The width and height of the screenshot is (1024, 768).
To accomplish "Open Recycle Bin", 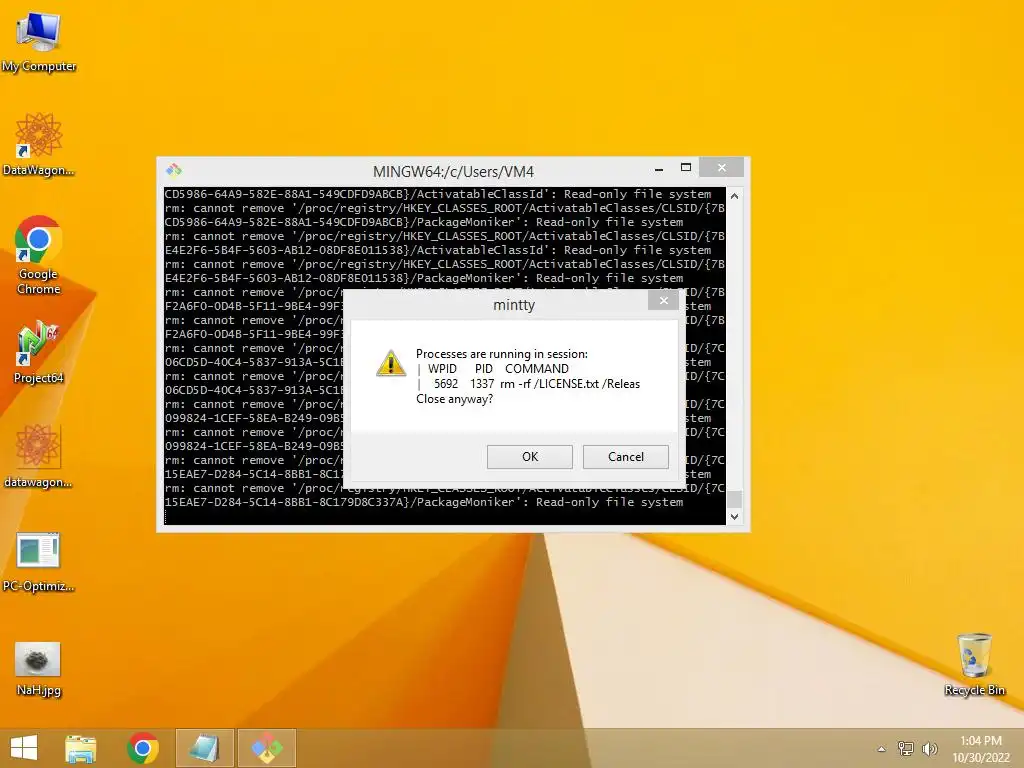I will pyautogui.click(x=974, y=665).
